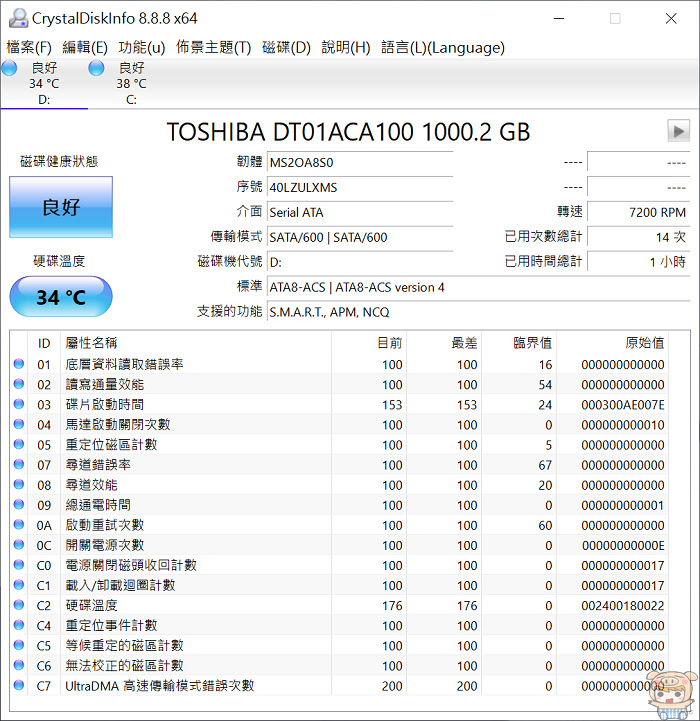Click the status dot for attribute 0A
Screen dimensions: 700x721
[x=19, y=525]
